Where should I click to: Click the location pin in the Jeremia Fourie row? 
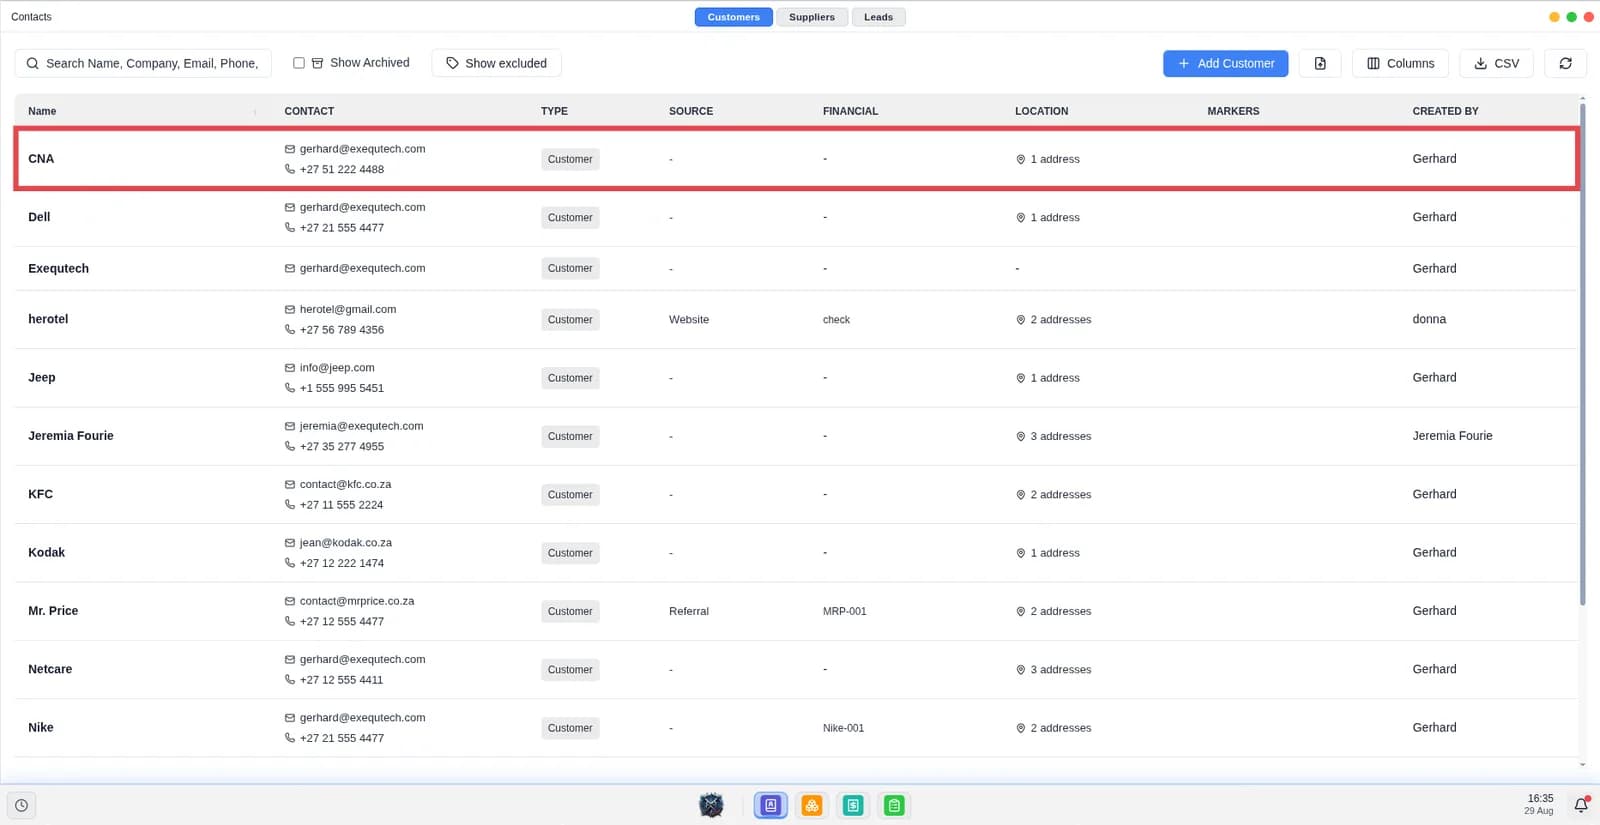click(1021, 436)
